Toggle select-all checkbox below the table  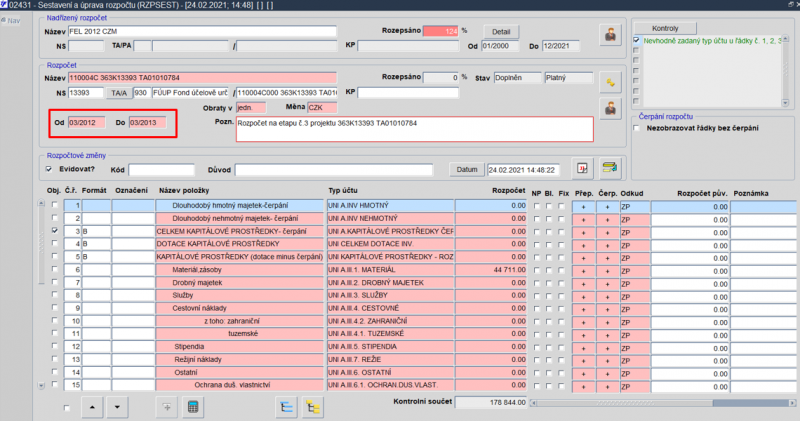[67, 408]
